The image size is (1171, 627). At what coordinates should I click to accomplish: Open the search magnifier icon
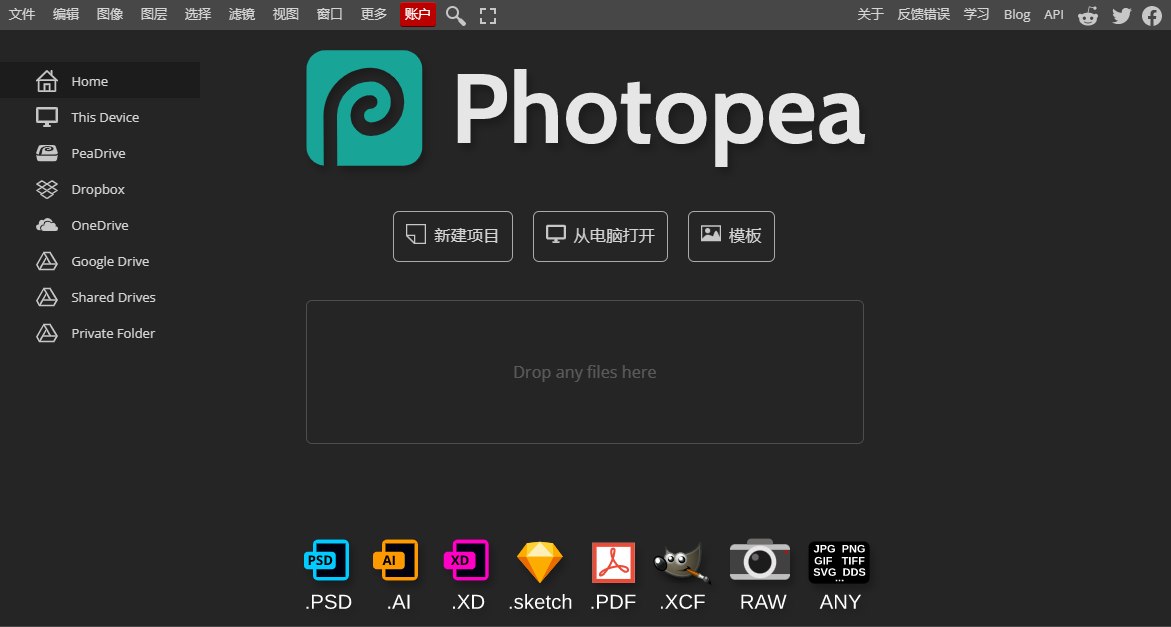(456, 16)
